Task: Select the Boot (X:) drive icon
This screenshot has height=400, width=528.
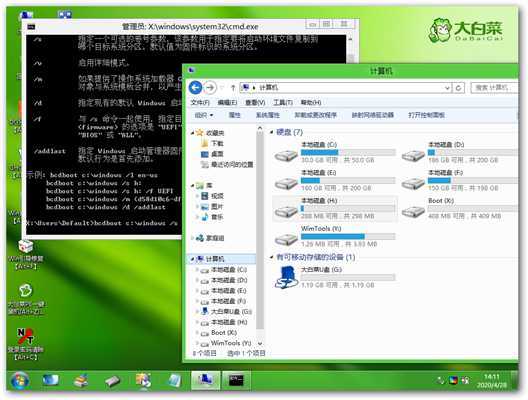Action: tap(413, 211)
